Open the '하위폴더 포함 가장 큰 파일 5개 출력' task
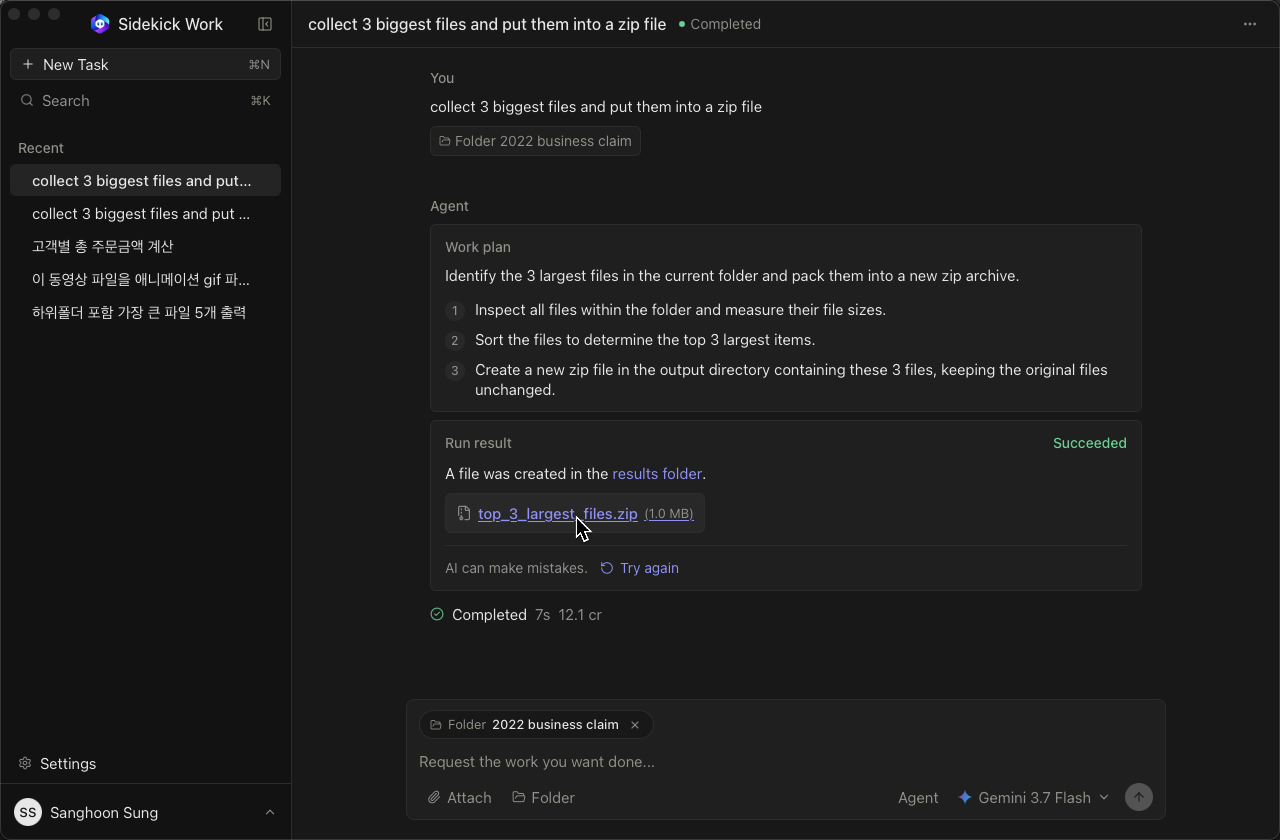 click(x=145, y=312)
